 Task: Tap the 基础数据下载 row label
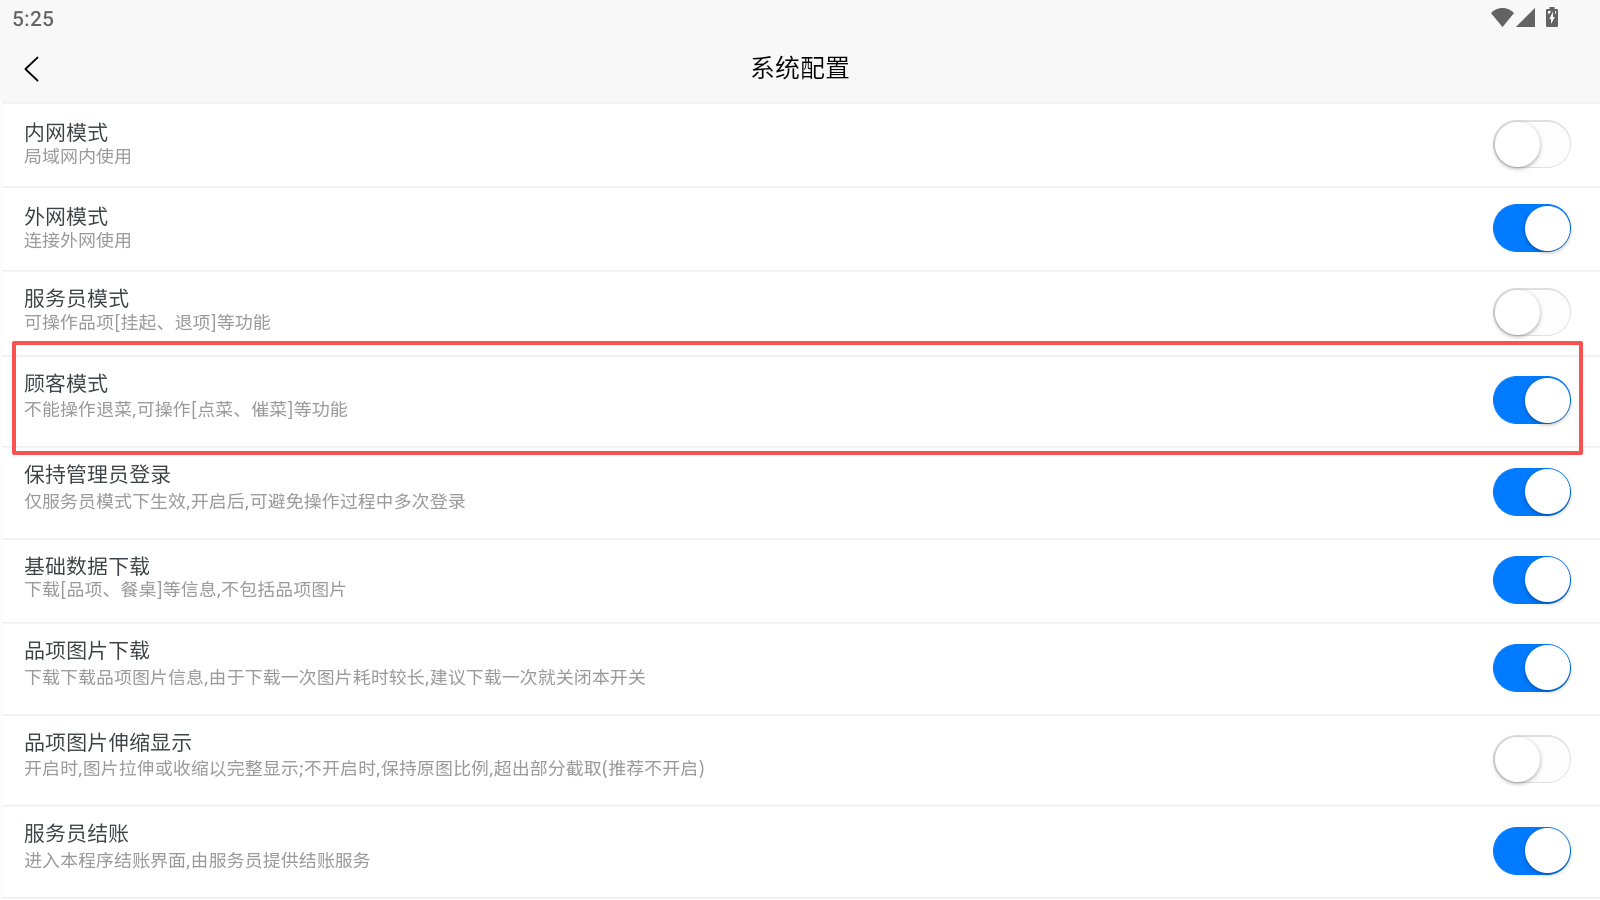click(87, 566)
